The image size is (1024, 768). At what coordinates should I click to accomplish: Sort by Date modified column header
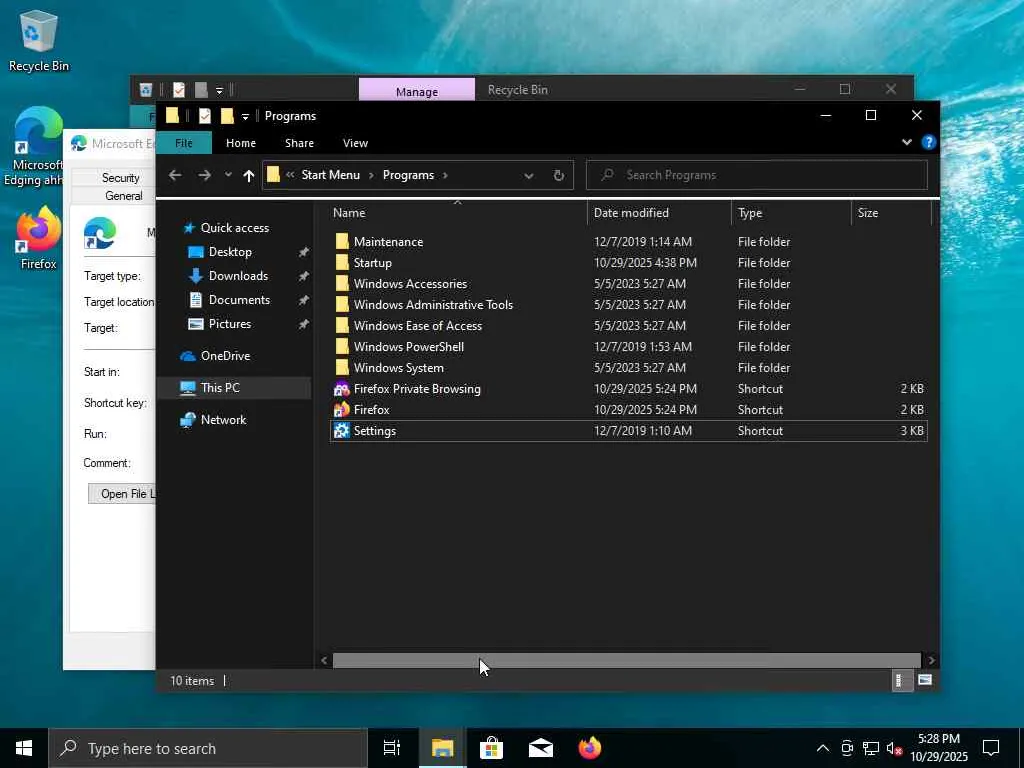point(659,213)
